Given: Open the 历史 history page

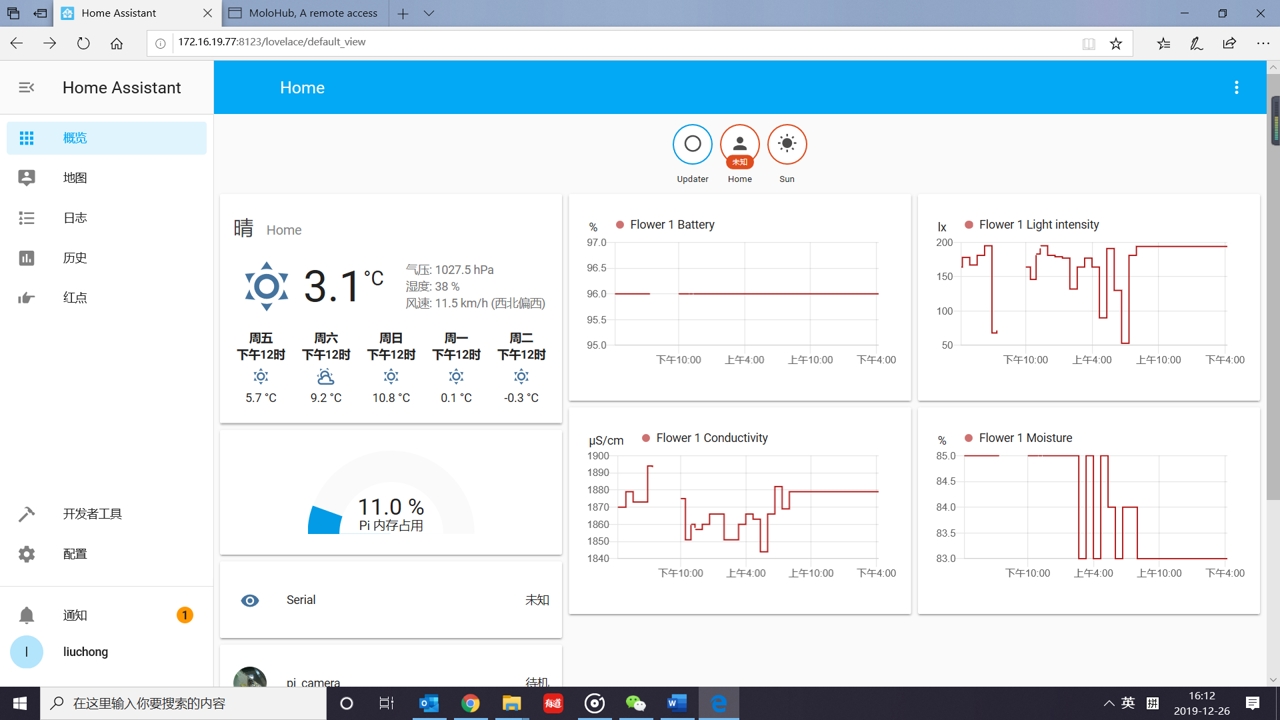Looking at the screenshot, I should pos(107,258).
